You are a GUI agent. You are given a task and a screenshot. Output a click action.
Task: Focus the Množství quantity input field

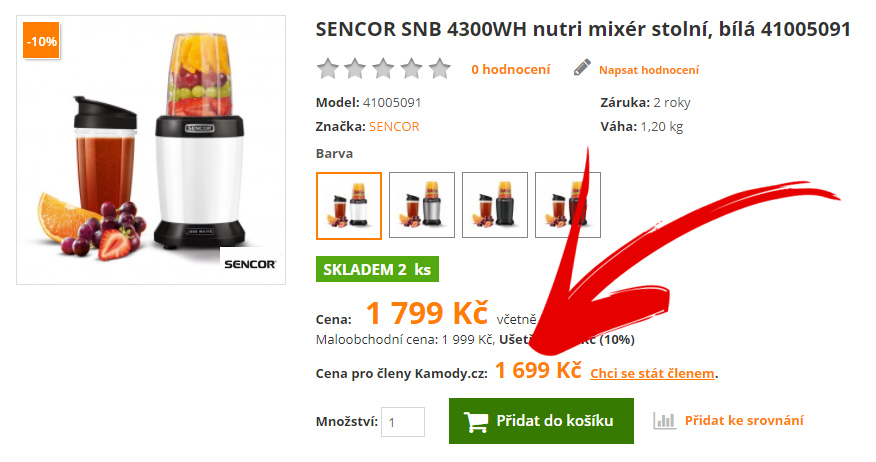(403, 422)
